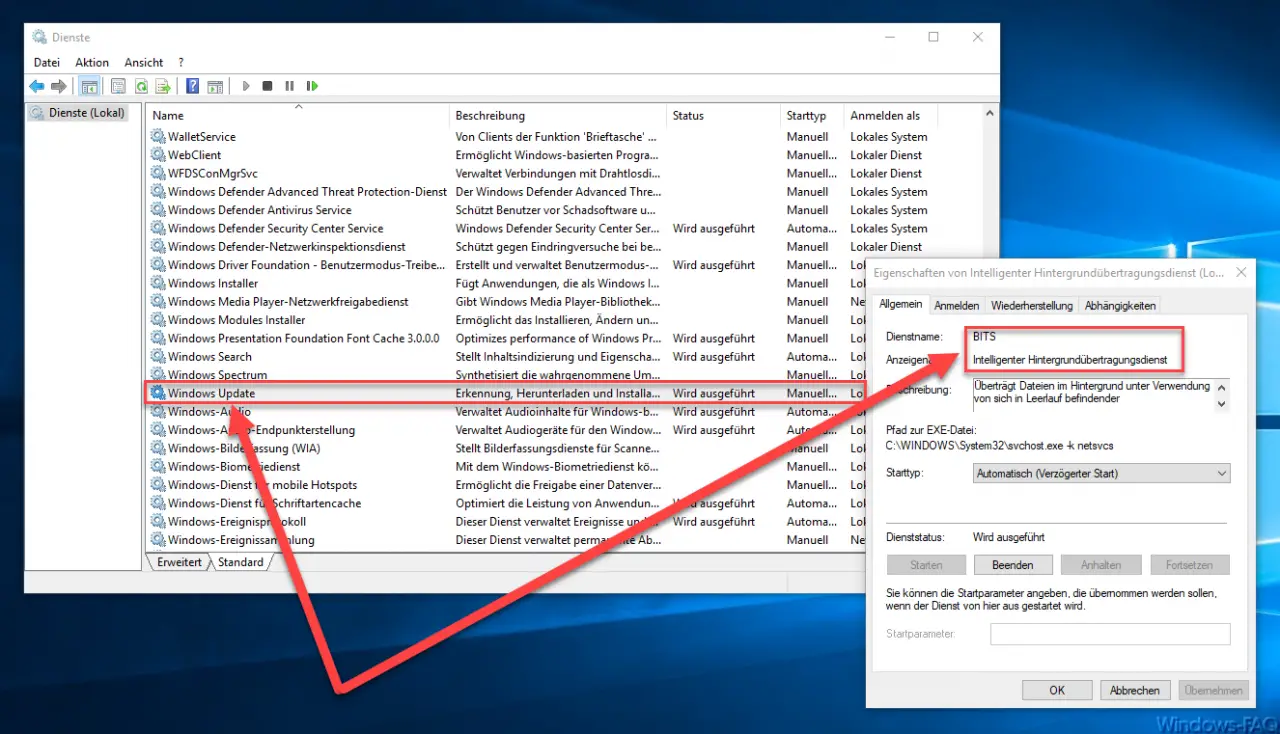Select the Windows Defender Security Center Service row
1280x734 pixels.
click(566, 228)
